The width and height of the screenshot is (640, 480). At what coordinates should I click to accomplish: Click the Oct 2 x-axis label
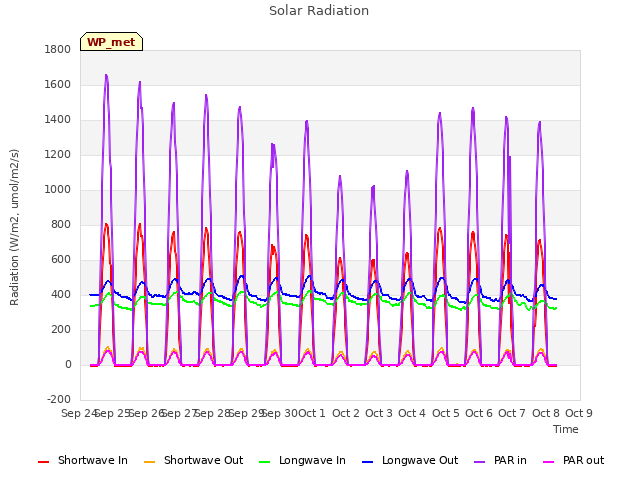click(346, 413)
